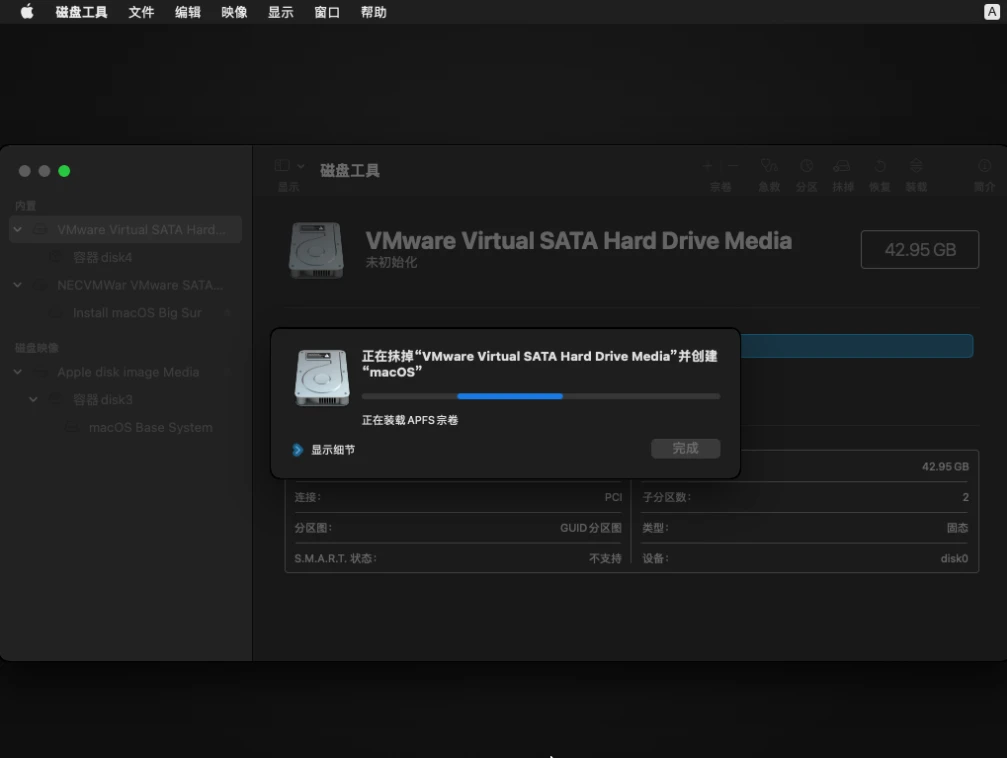Click the hard drive icon in erase dialog

(322, 378)
